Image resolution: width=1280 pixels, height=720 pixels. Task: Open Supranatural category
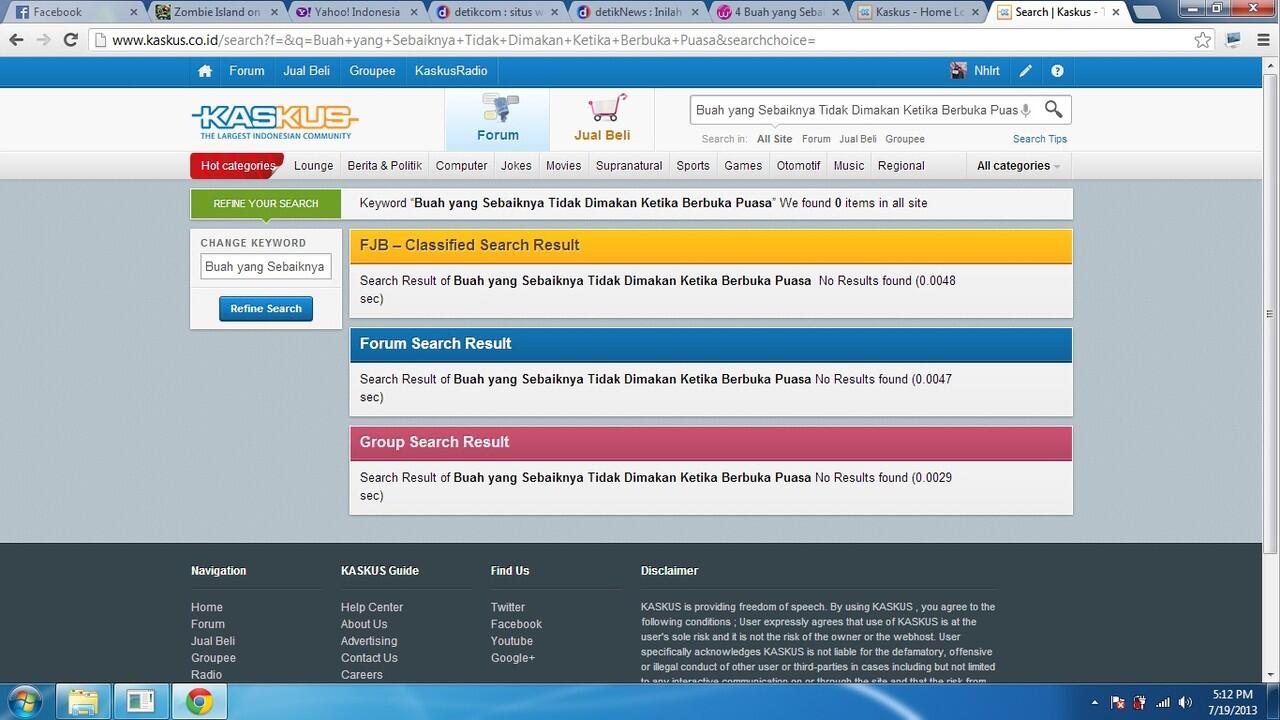[629, 166]
